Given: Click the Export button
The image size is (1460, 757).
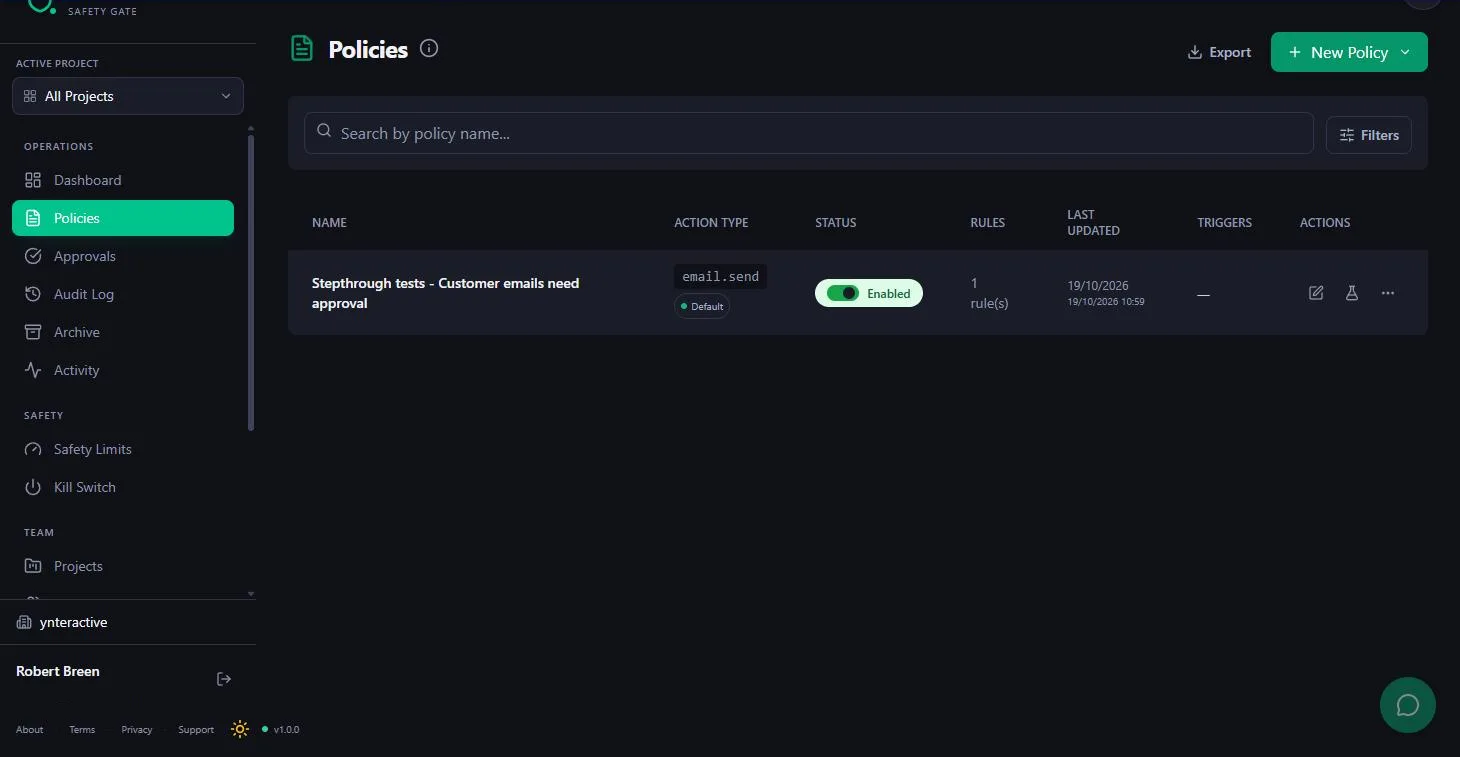Looking at the screenshot, I should [1219, 52].
